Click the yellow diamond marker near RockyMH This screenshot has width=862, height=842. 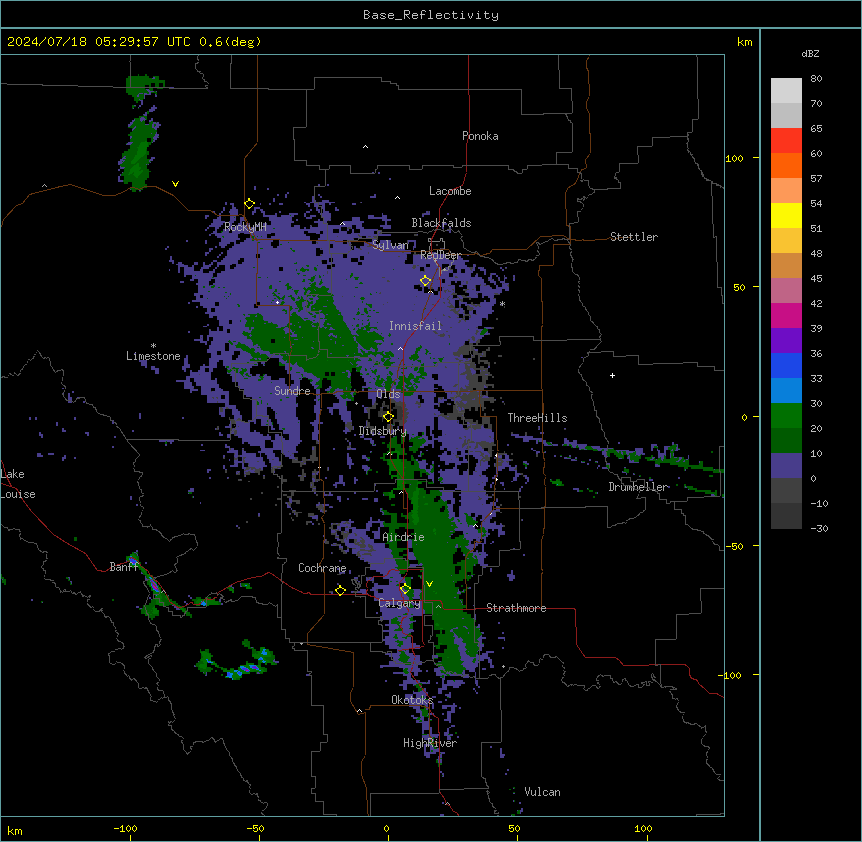pos(250,204)
